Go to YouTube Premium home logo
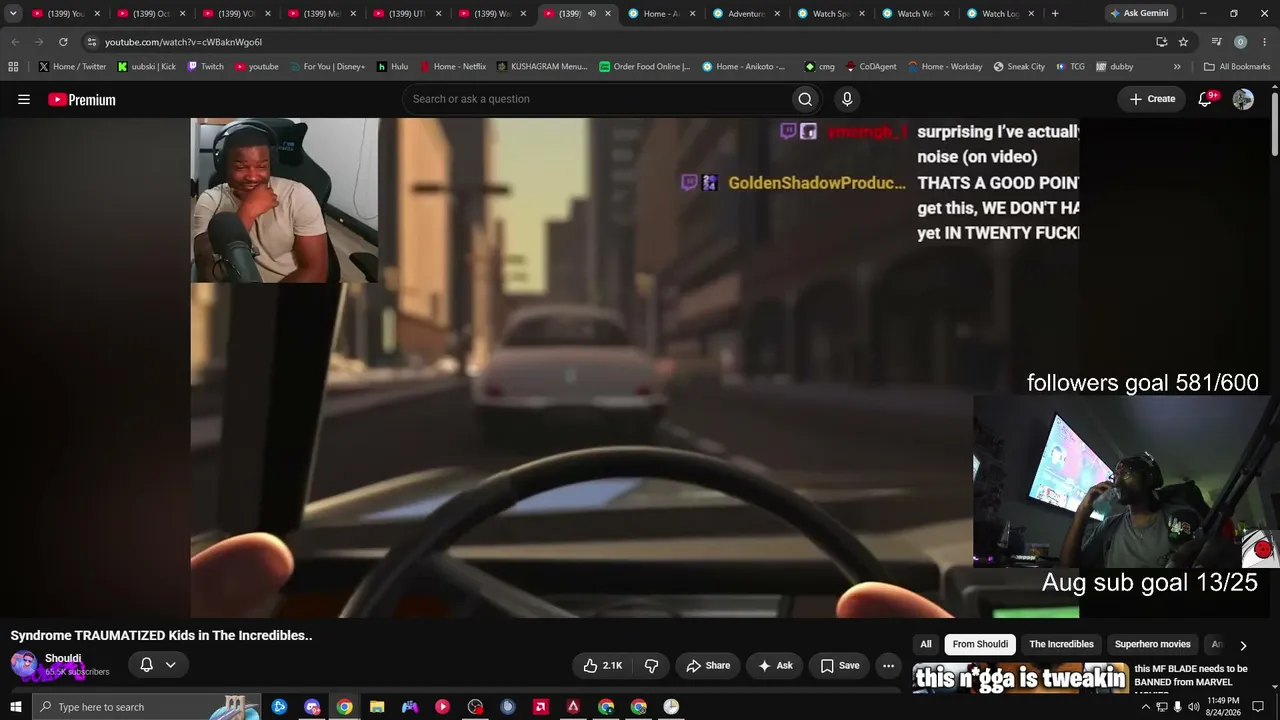This screenshot has width=1280, height=720. point(82,99)
